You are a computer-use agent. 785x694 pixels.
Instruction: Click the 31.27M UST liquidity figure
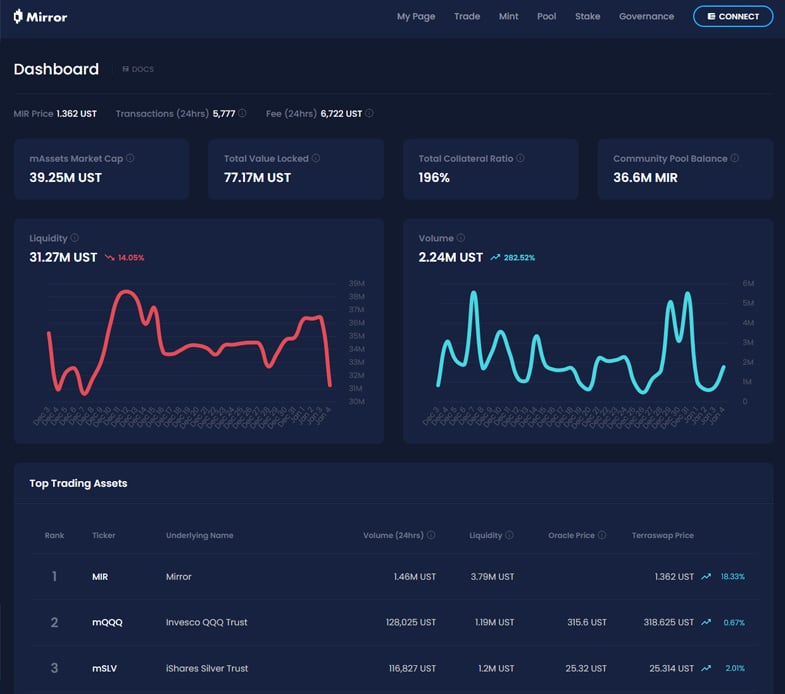pyautogui.click(x=63, y=257)
